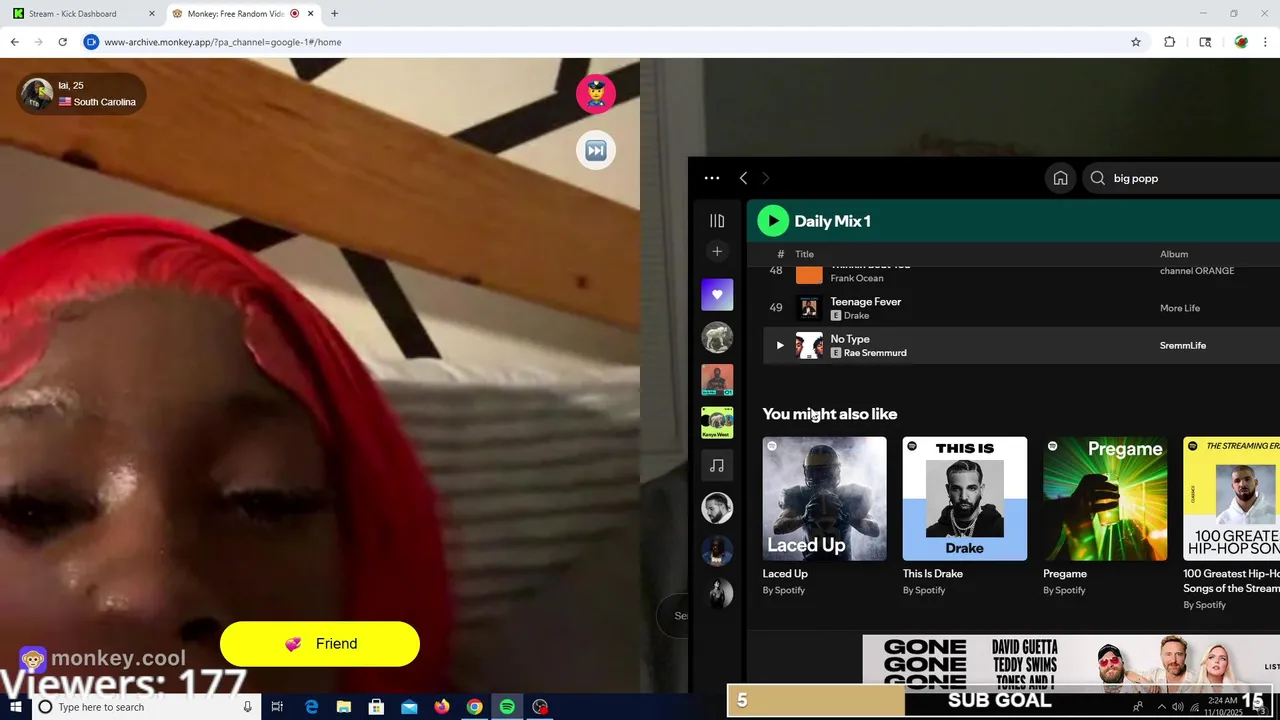The width and height of the screenshot is (1280, 720).
Task: Click the Spotify search field with 'big popp'
Action: [1182, 178]
